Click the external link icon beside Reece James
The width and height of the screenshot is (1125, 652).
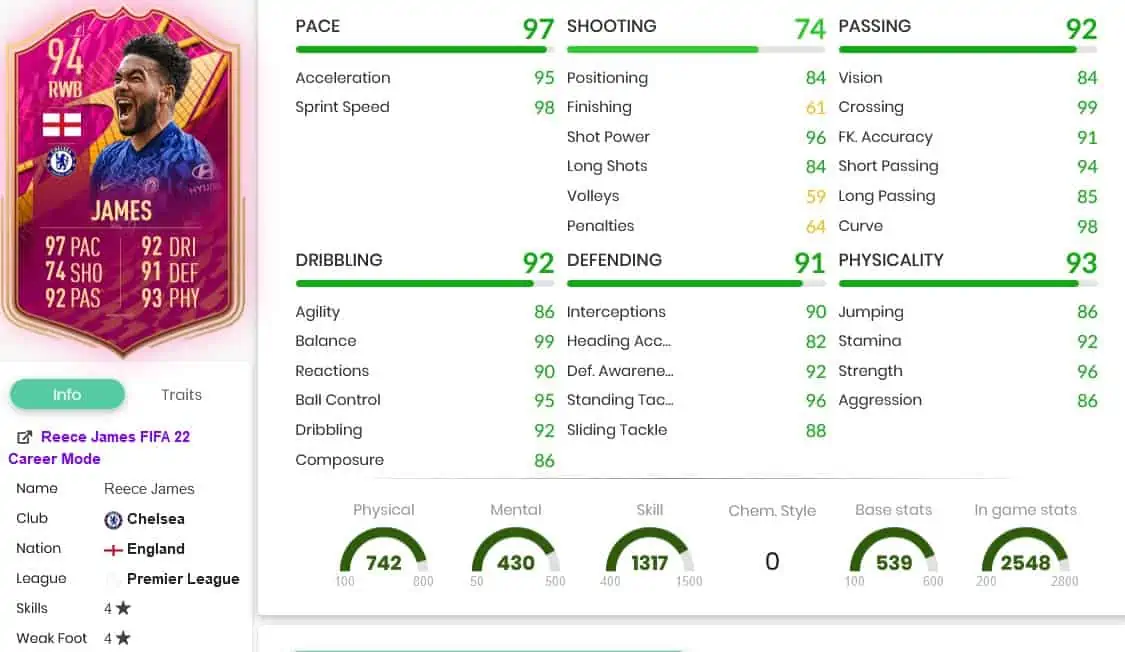pyautogui.click(x=24, y=437)
